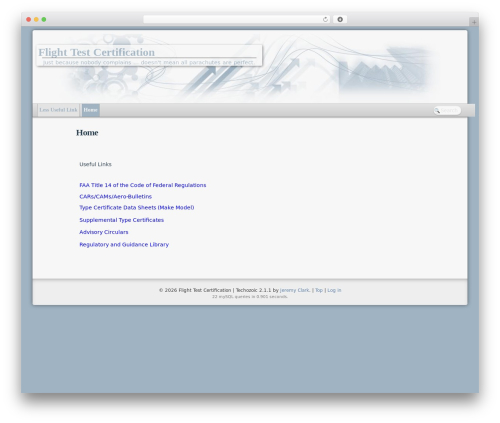
Task: Click the search magnifier icon
Action: pos(437,110)
